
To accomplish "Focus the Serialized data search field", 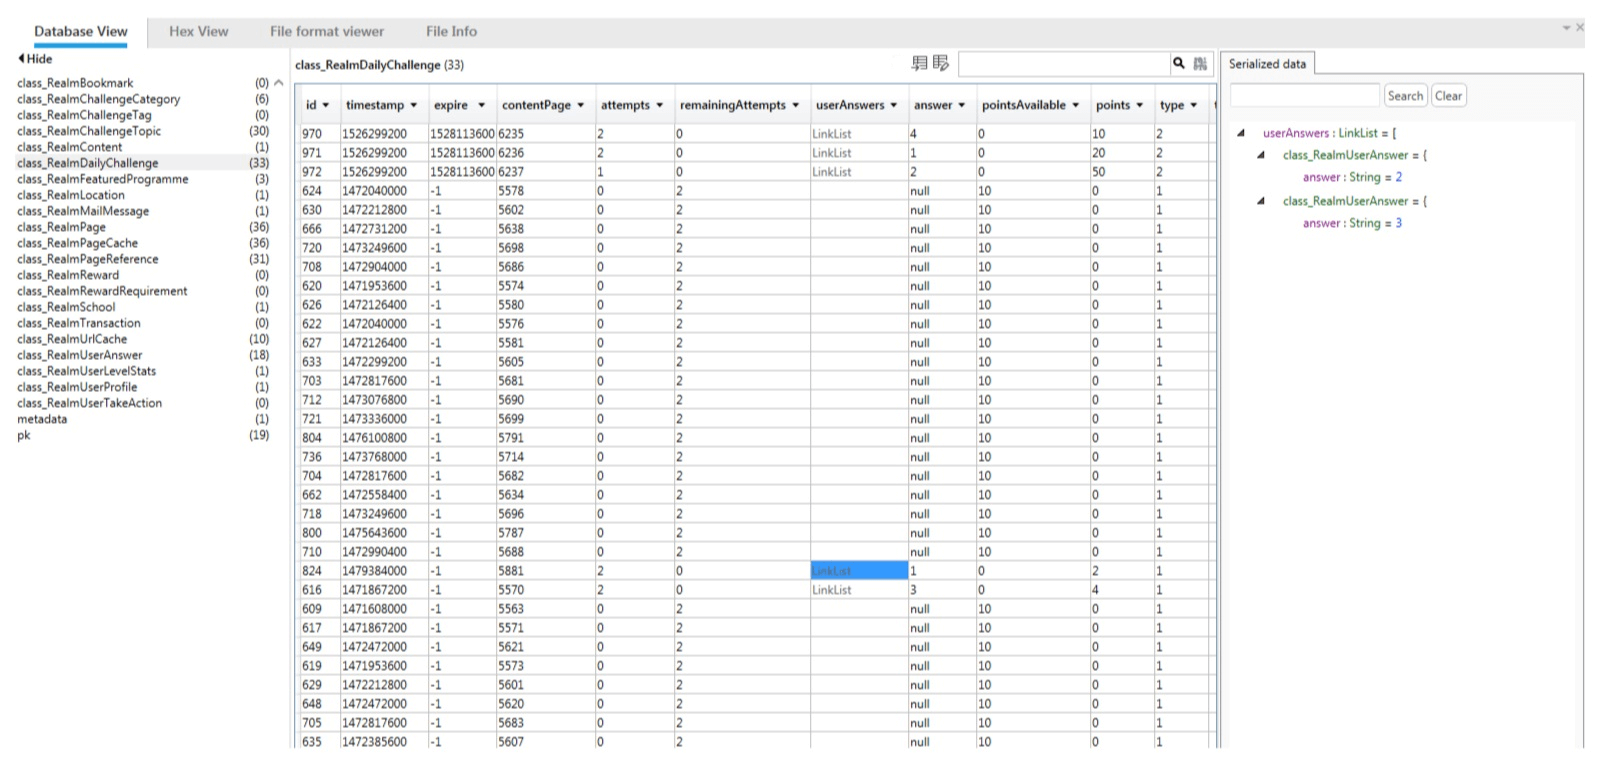I will 1305,96.
